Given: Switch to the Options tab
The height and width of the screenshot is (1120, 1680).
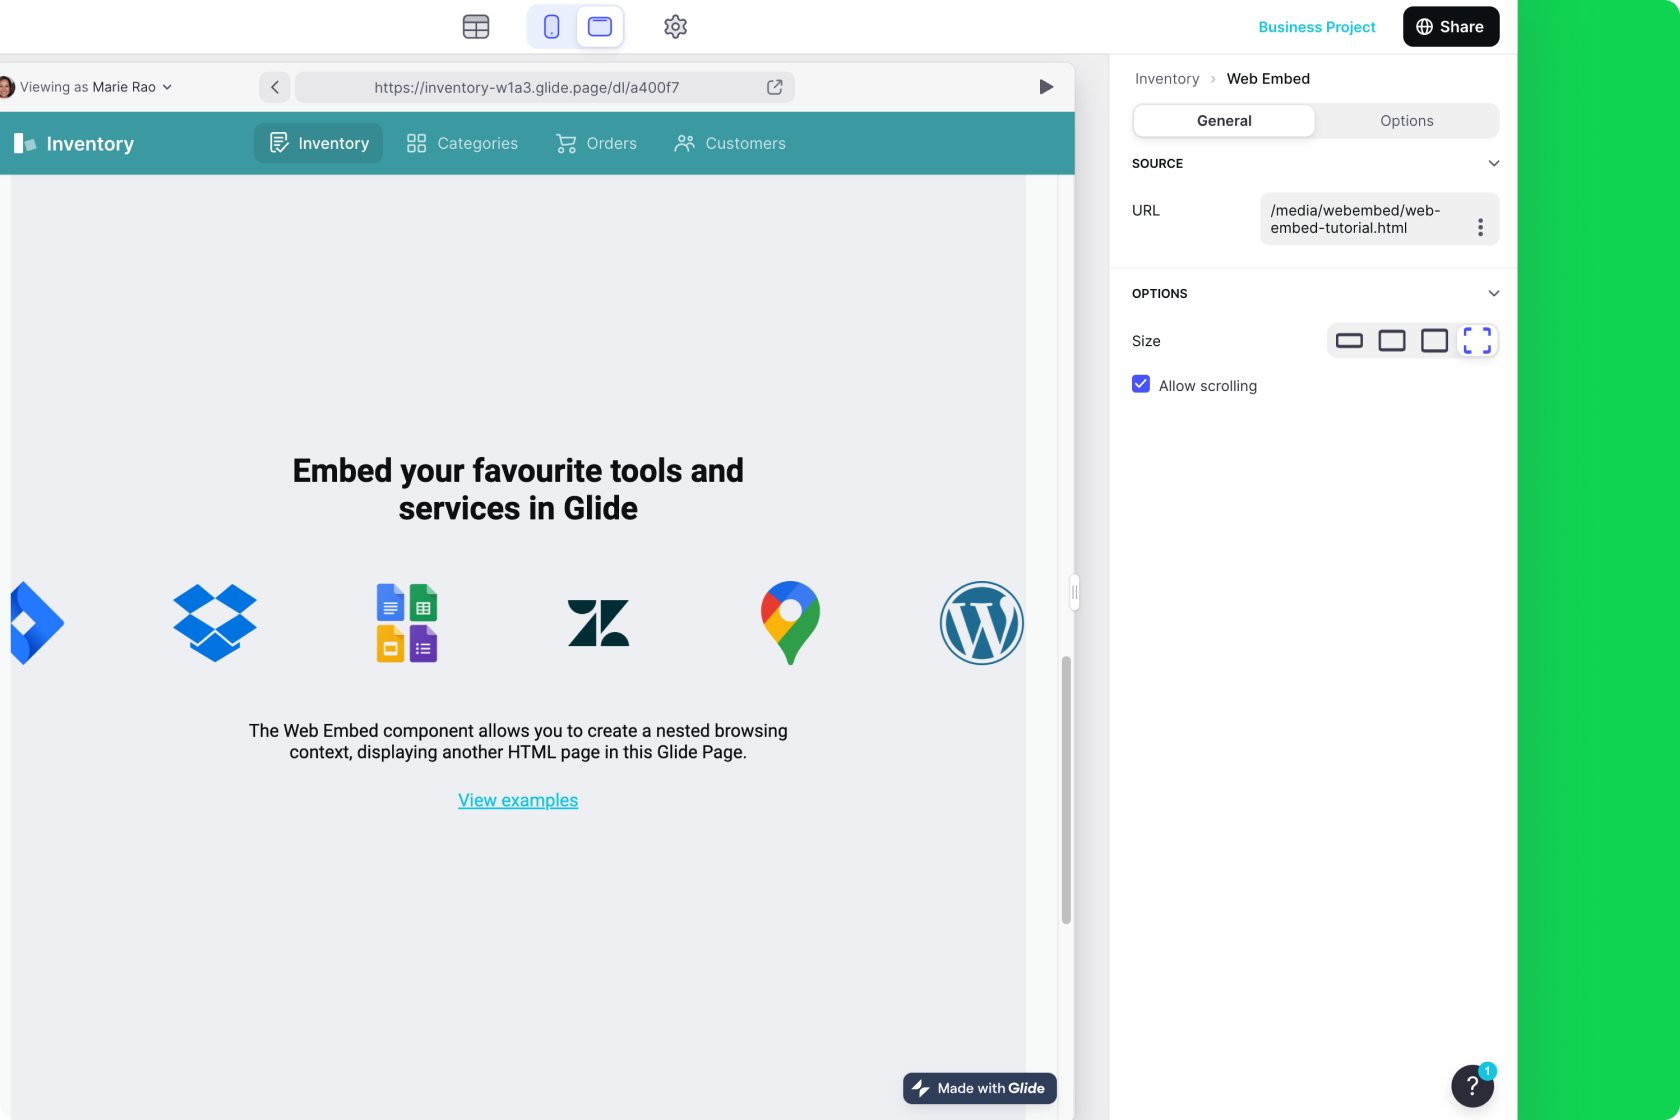Looking at the screenshot, I should pyautogui.click(x=1406, y=120).
